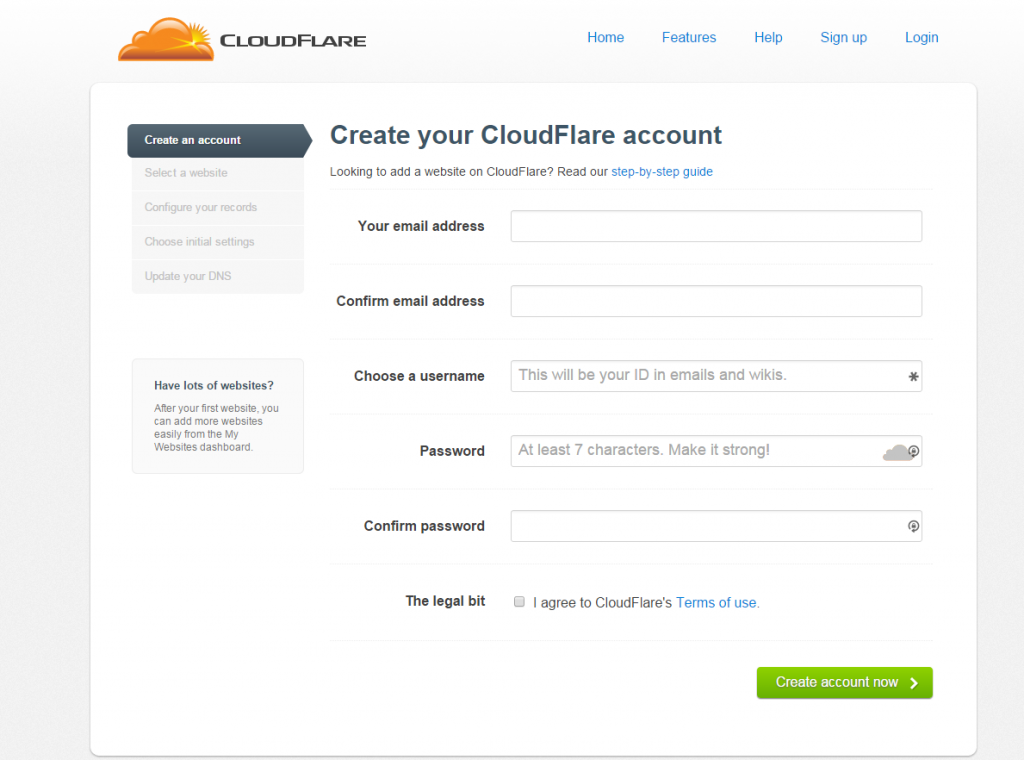Focus the Password input field

(716, 451)
